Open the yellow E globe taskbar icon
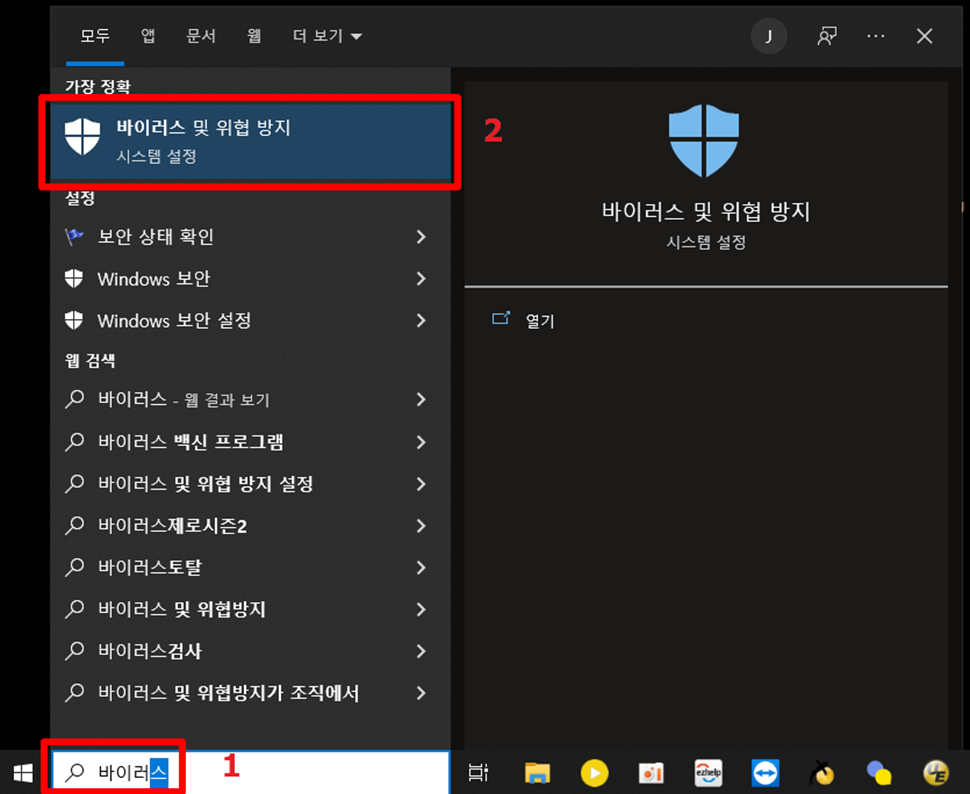The height and width of the screenshot is (794, 970). 936,773
